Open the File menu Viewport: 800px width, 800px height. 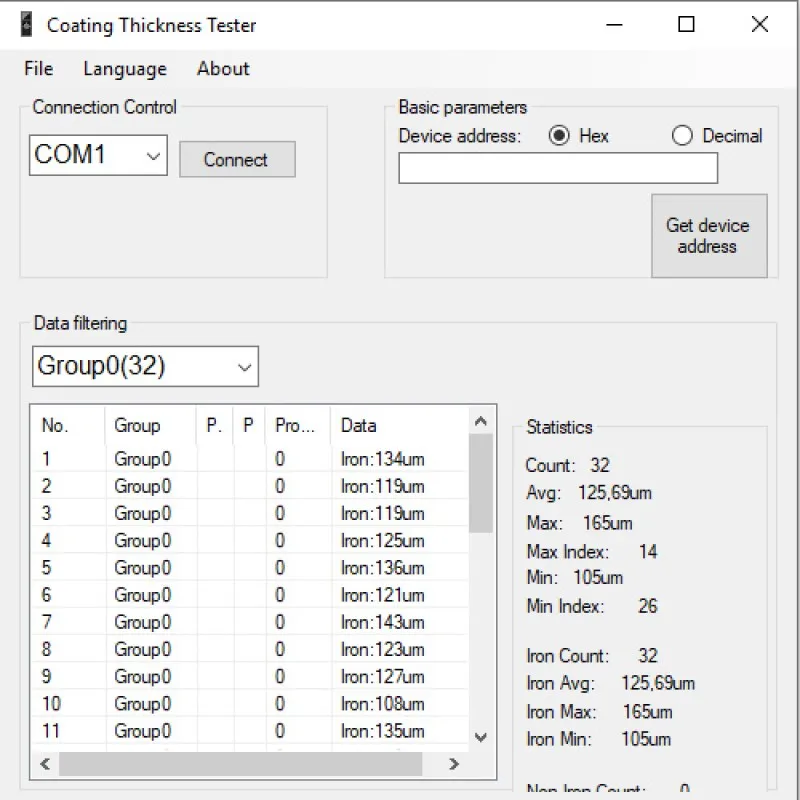click(38, 69)
